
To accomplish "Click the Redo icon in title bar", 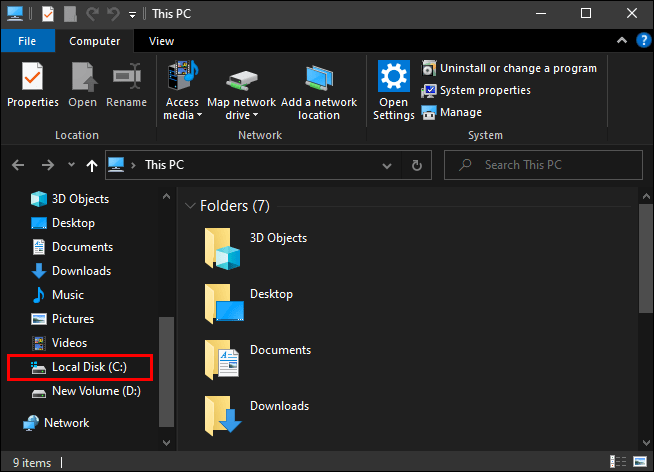I will (92, 14).
